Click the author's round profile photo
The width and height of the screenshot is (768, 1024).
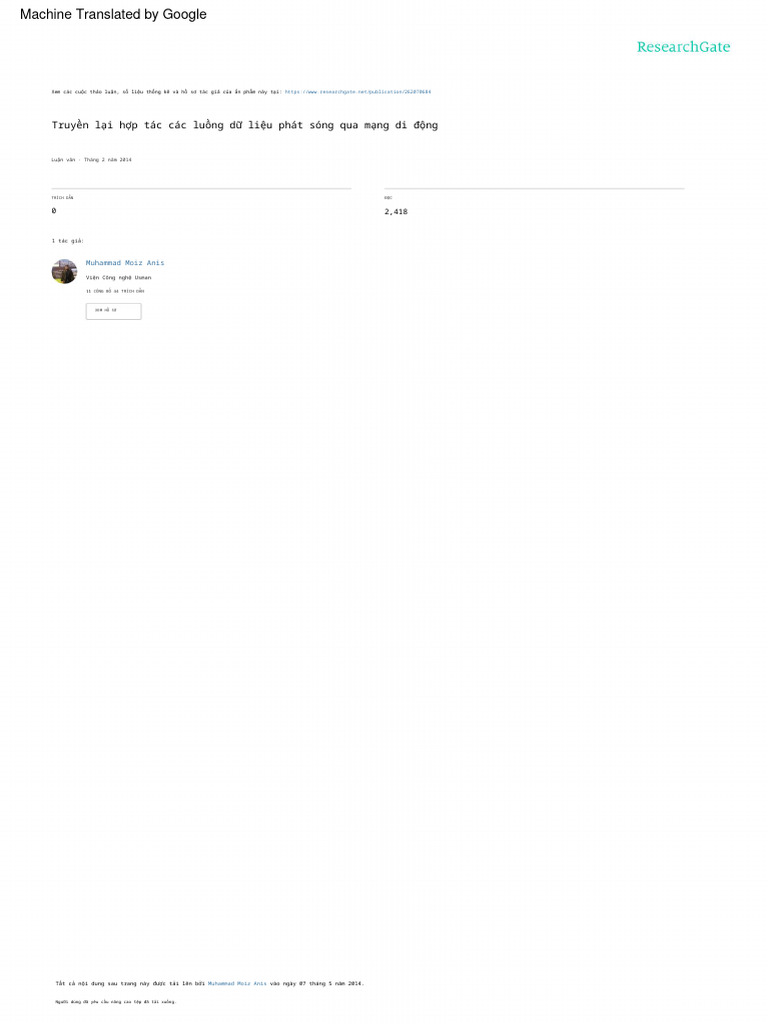tap(64, 271)
